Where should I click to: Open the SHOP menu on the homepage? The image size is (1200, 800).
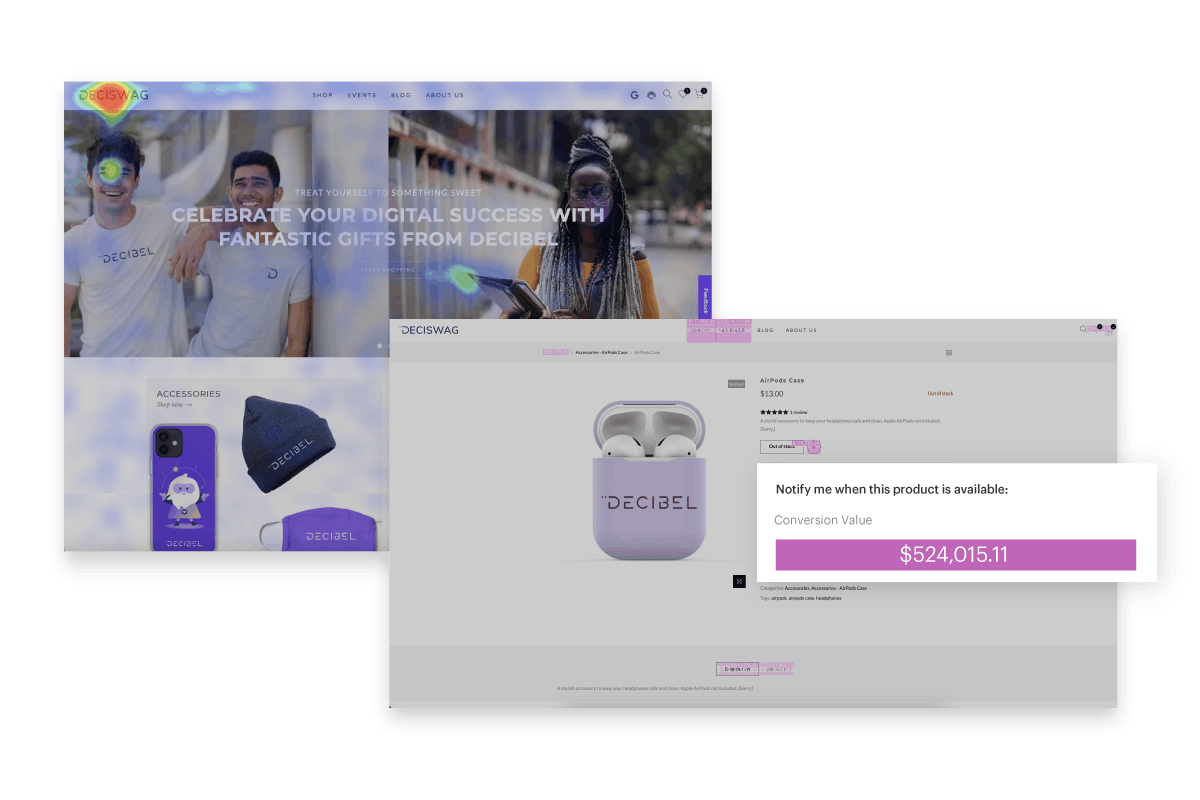coord(322,95)
